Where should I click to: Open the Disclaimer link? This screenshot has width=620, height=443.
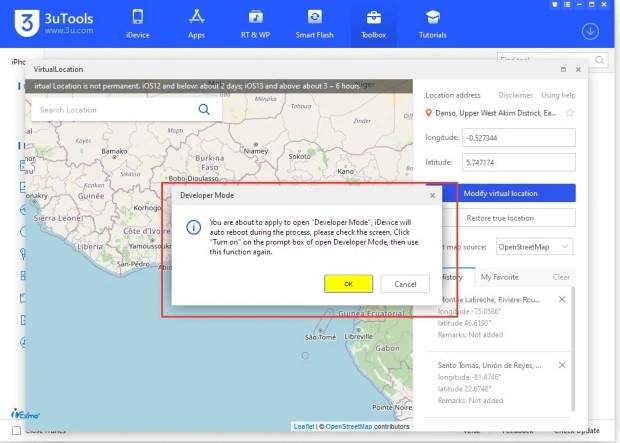click(515, 95)
